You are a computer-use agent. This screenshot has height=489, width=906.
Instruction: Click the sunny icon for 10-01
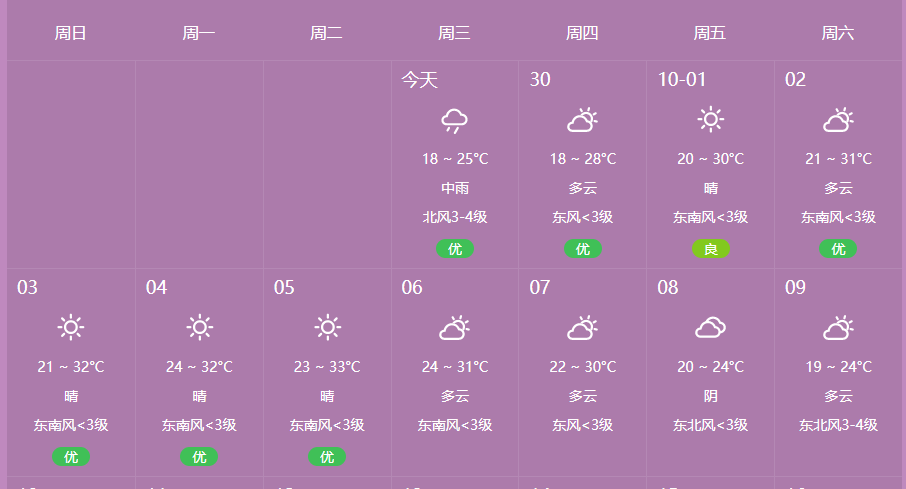pos(711,120)
